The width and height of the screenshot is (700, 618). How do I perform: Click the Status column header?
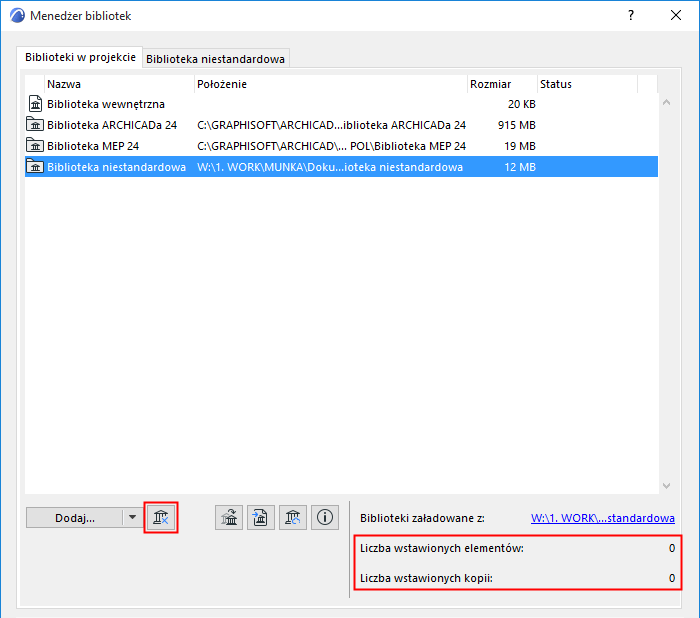[588, 84]
